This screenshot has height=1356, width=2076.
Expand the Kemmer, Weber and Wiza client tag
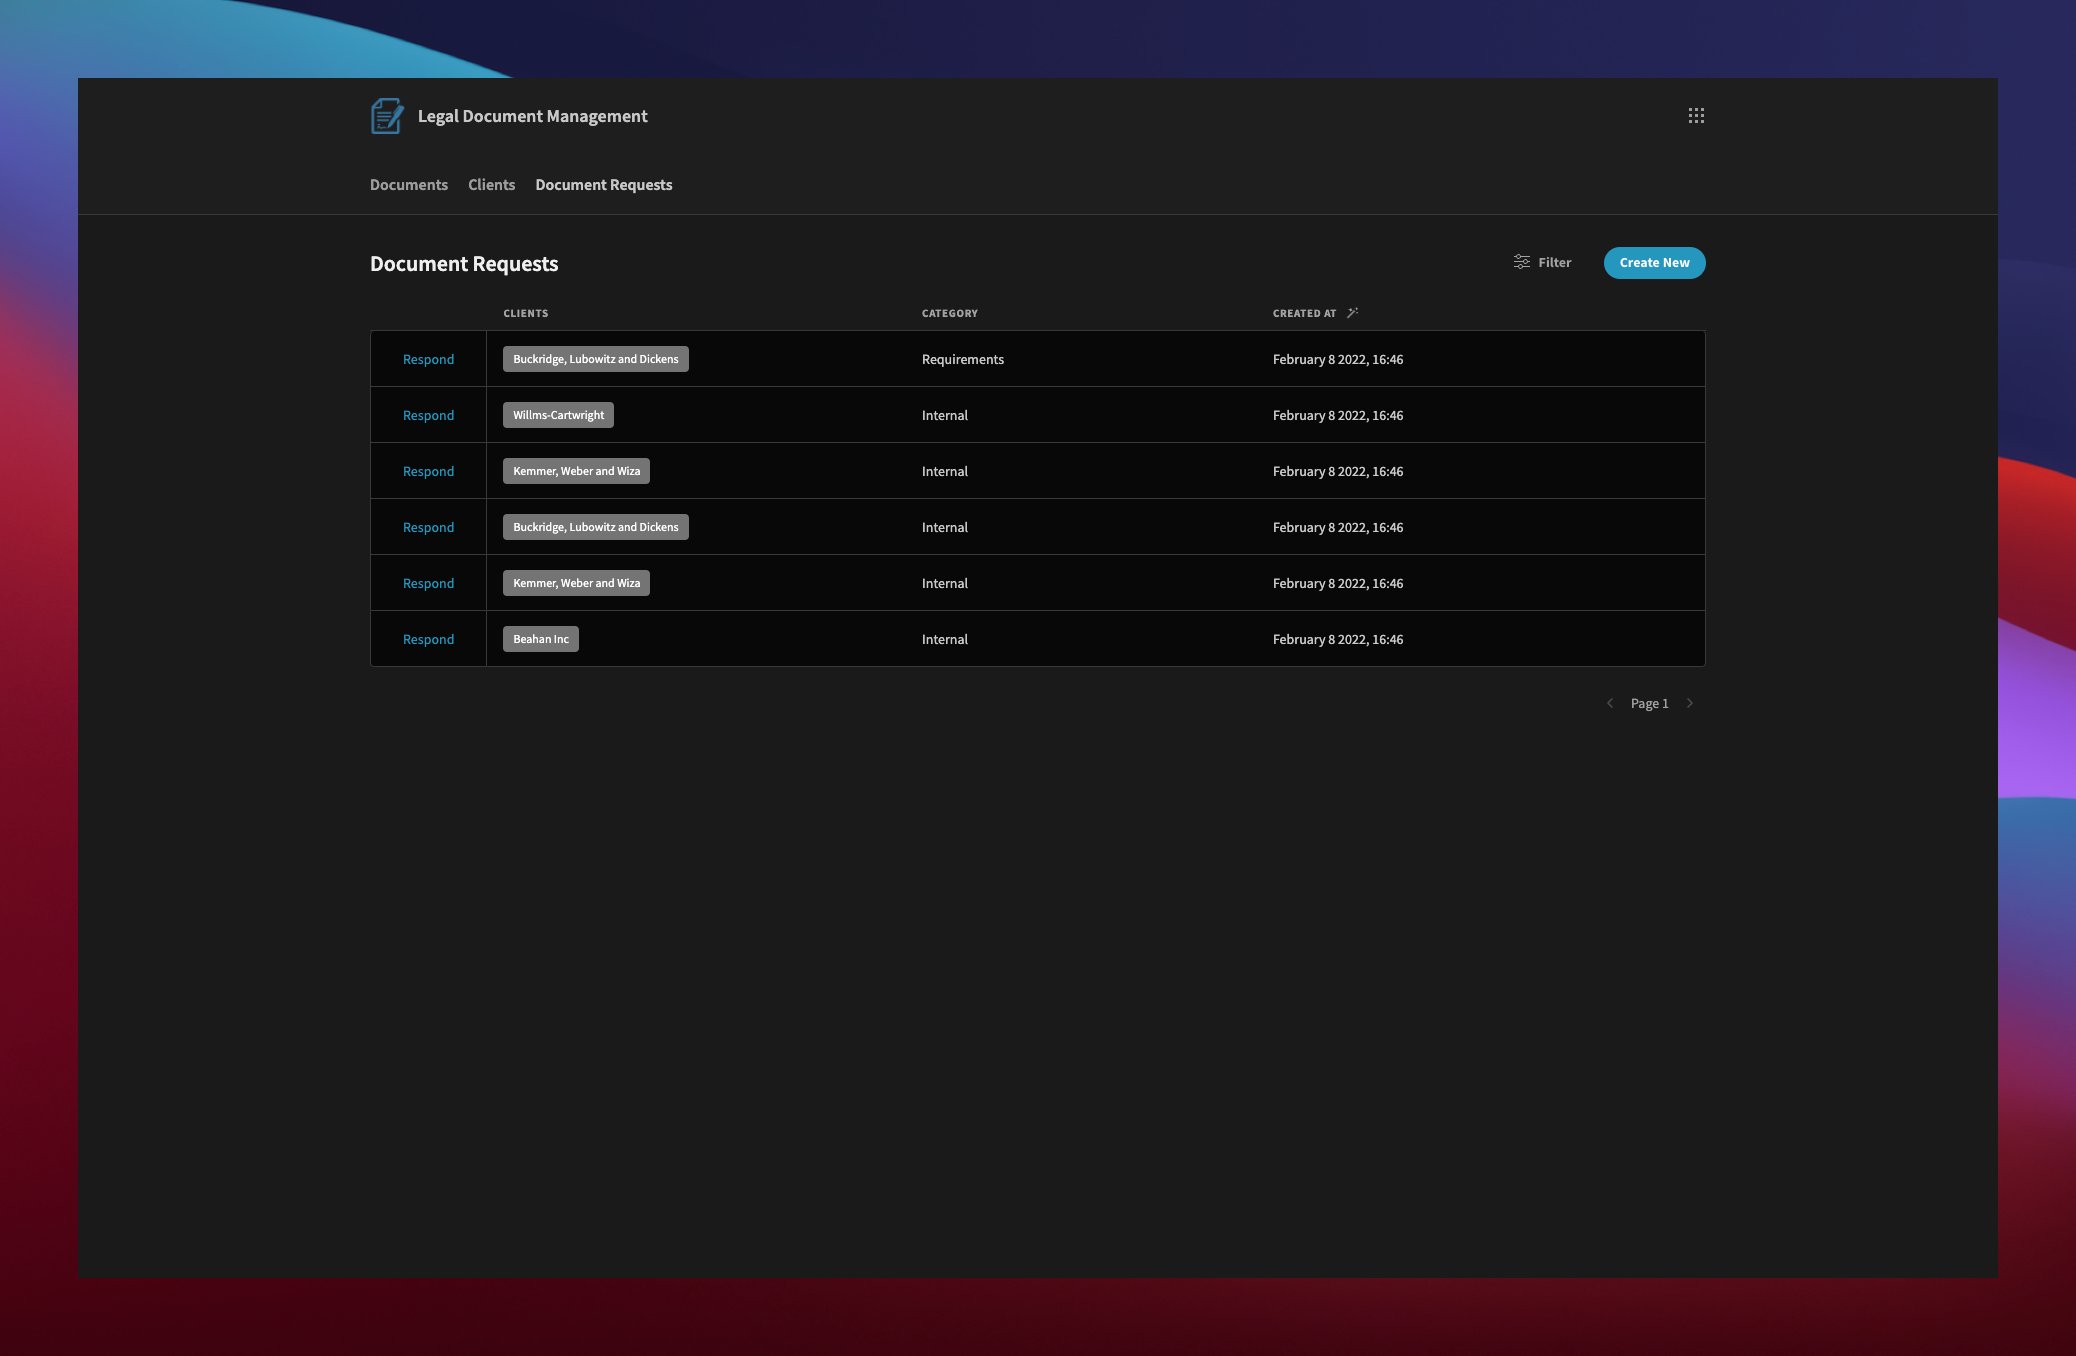click(575, 469)
